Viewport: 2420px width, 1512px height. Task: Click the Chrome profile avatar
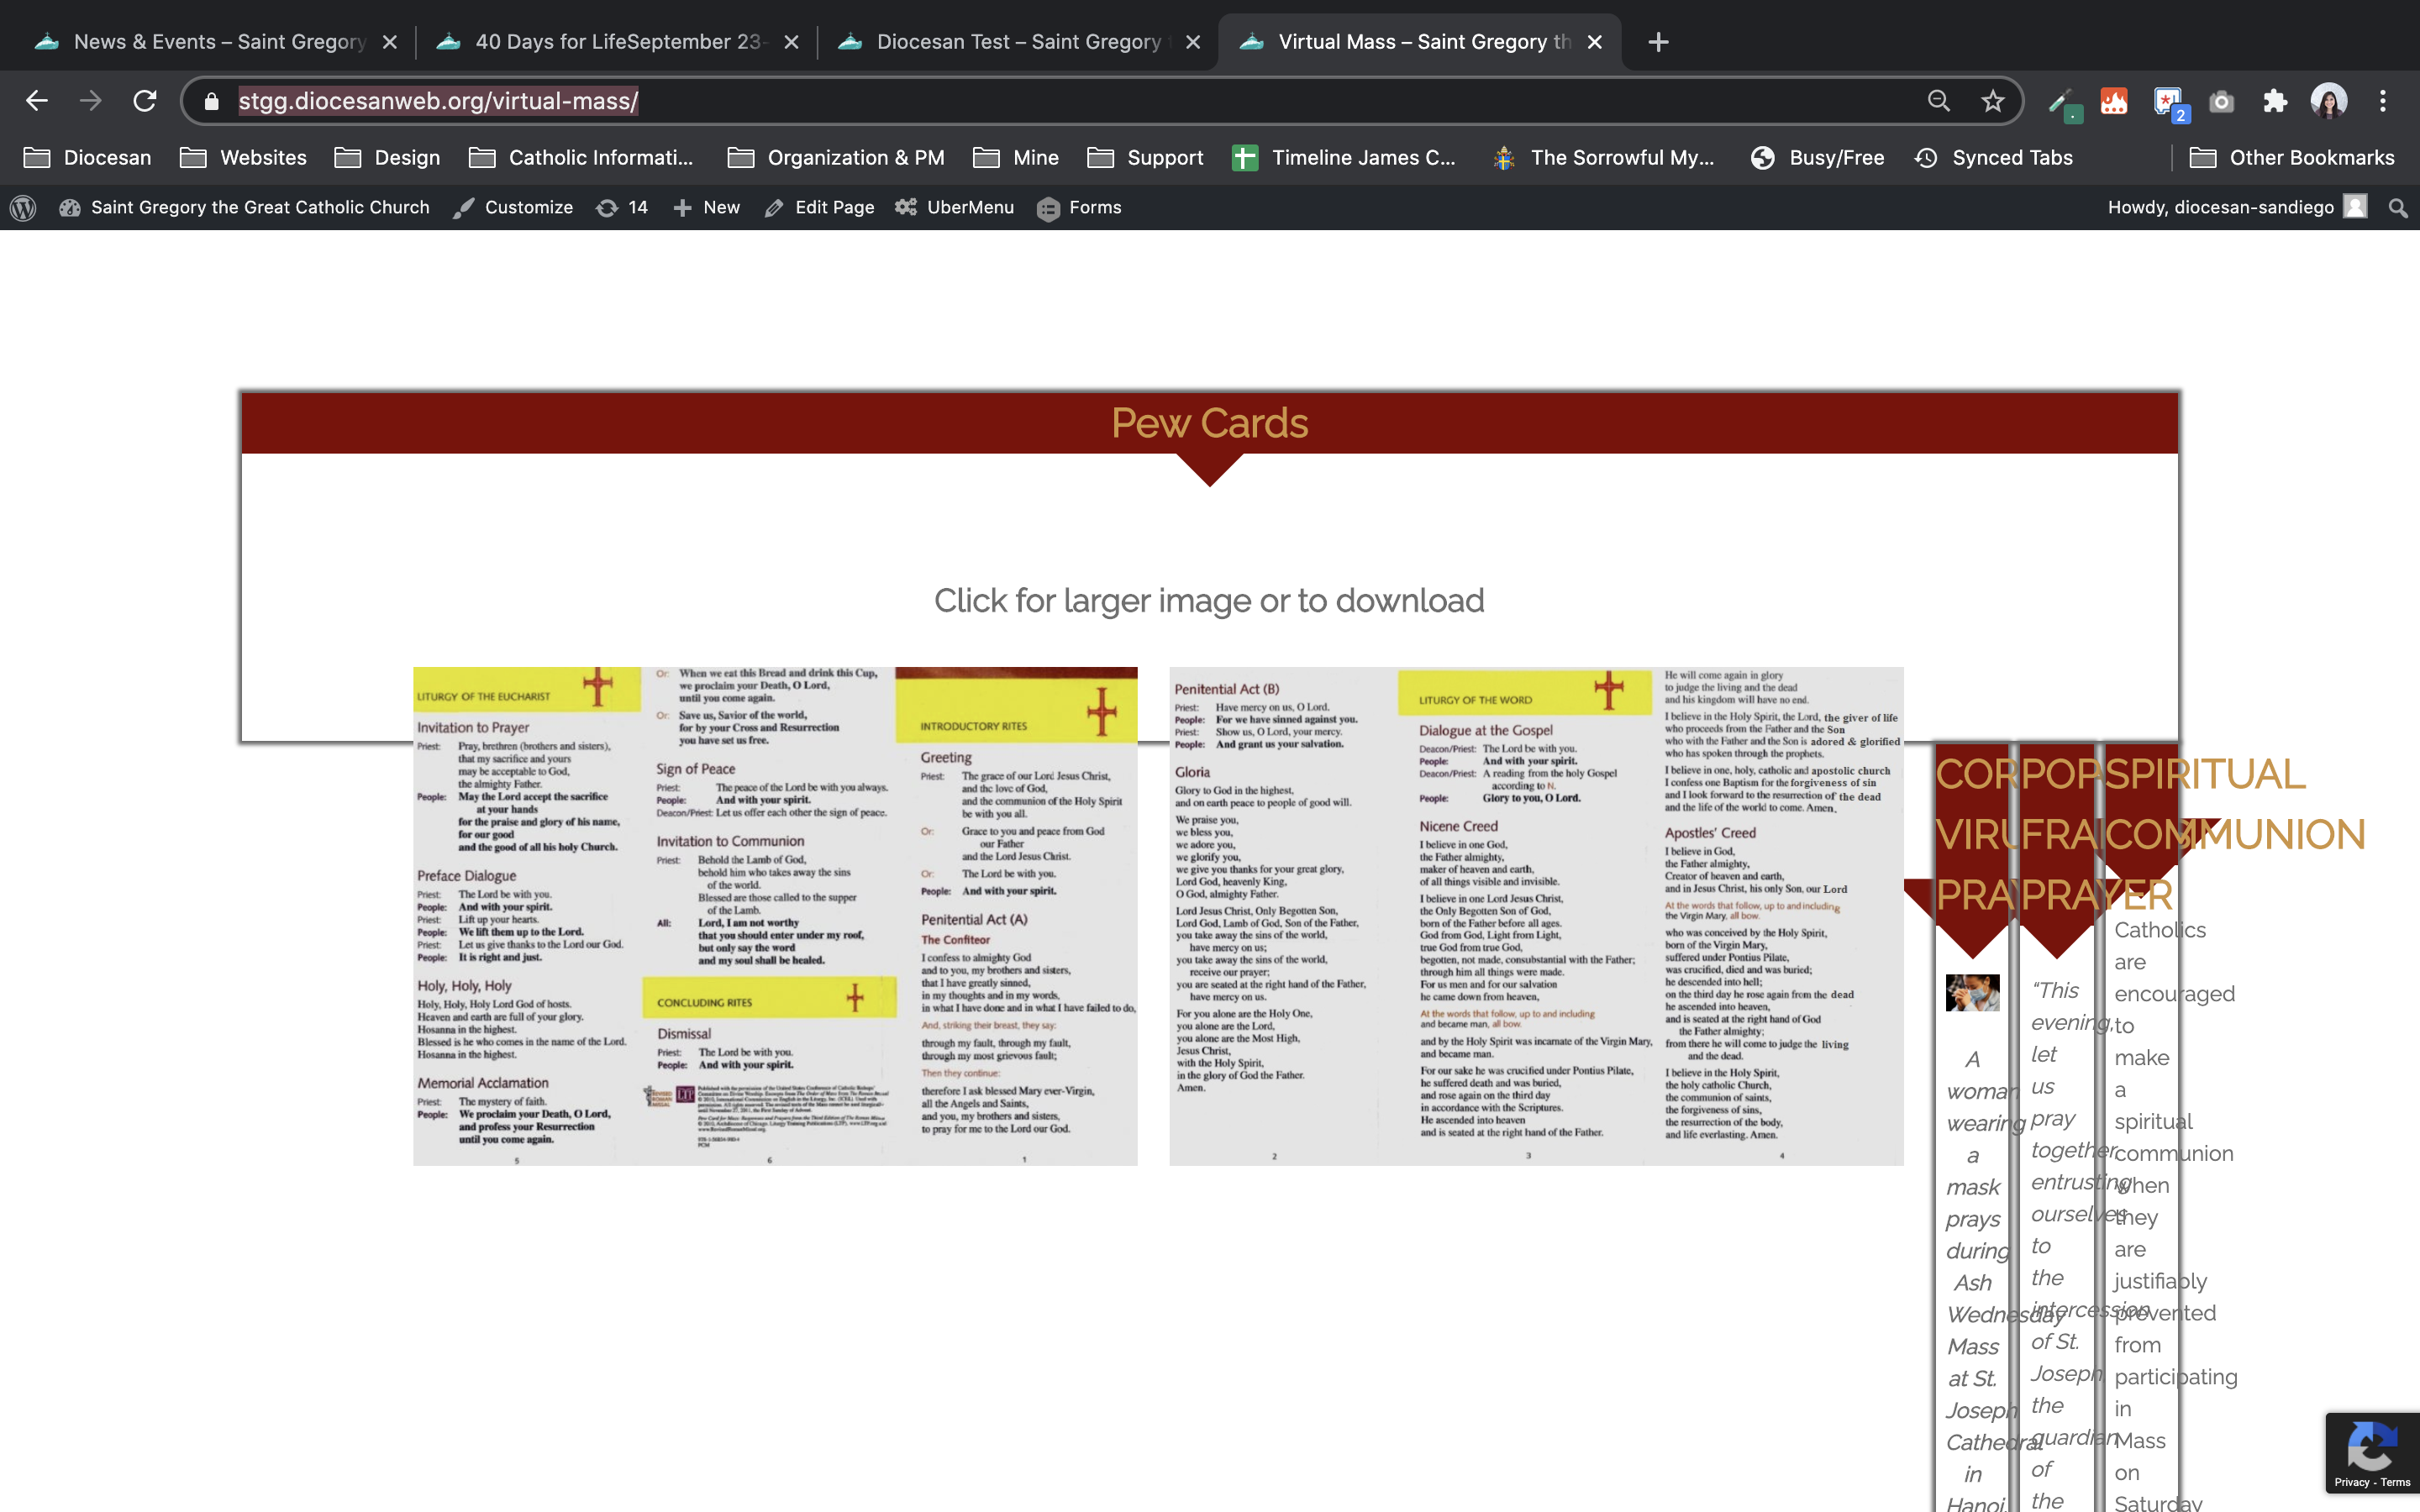[2328, 101]
